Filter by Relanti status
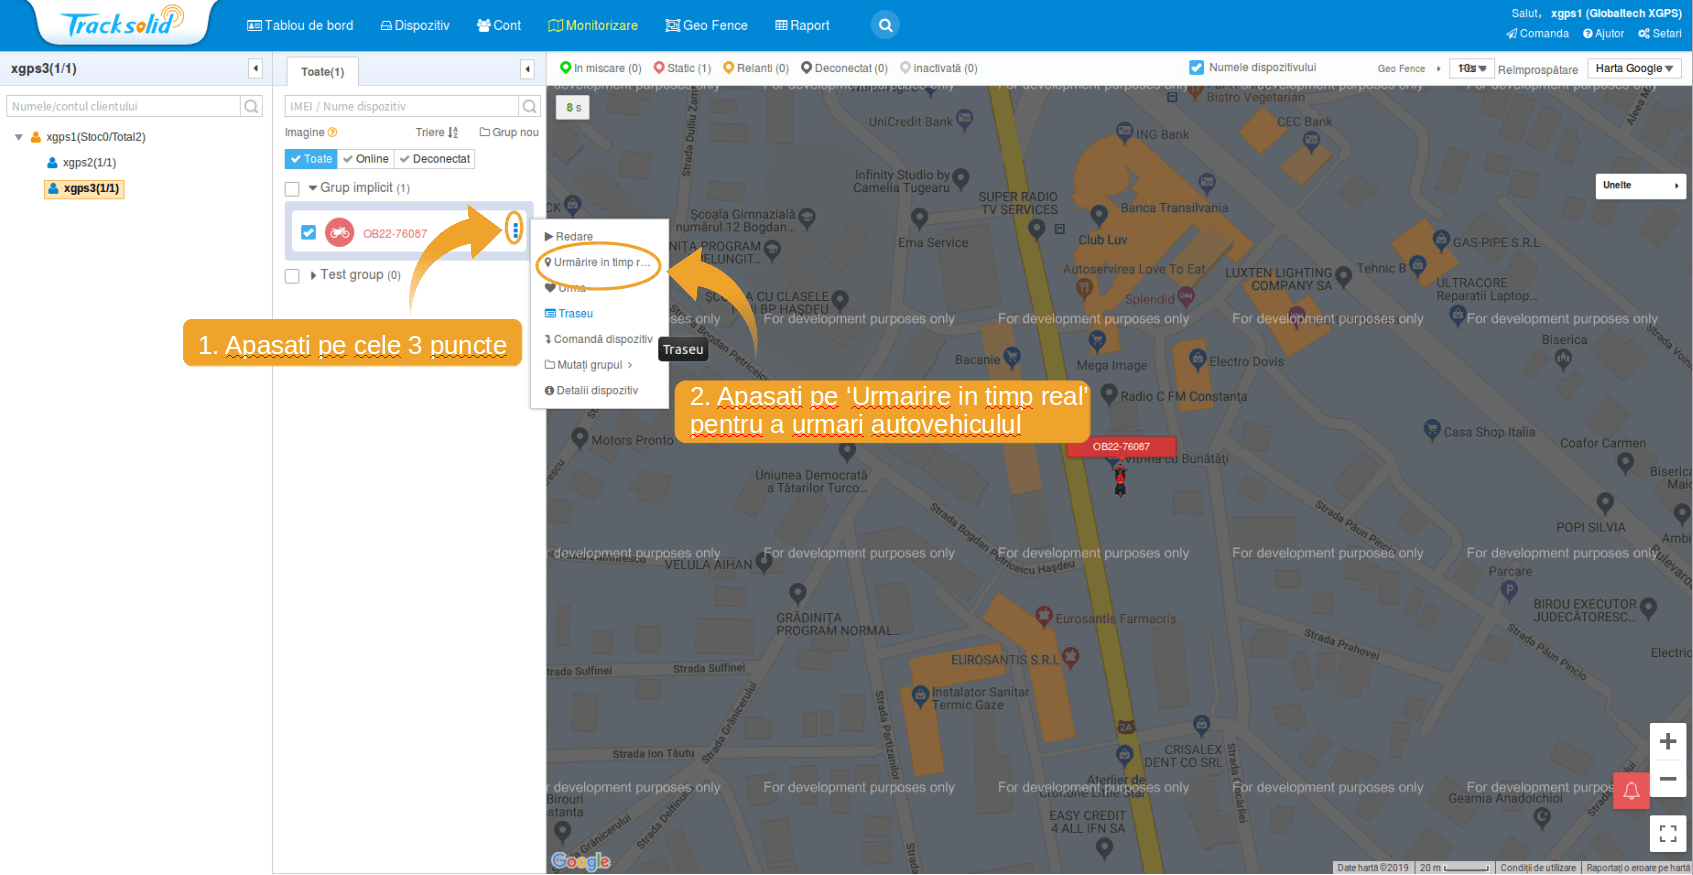 [x=756, y=68]
